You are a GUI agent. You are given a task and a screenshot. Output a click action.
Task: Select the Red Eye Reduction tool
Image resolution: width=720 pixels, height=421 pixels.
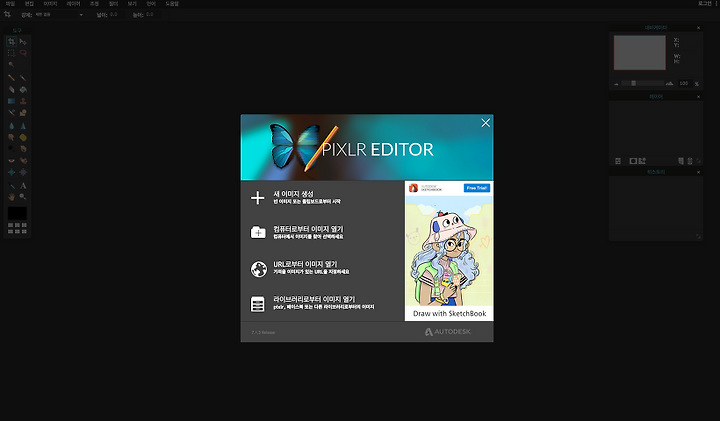[11, 160]
